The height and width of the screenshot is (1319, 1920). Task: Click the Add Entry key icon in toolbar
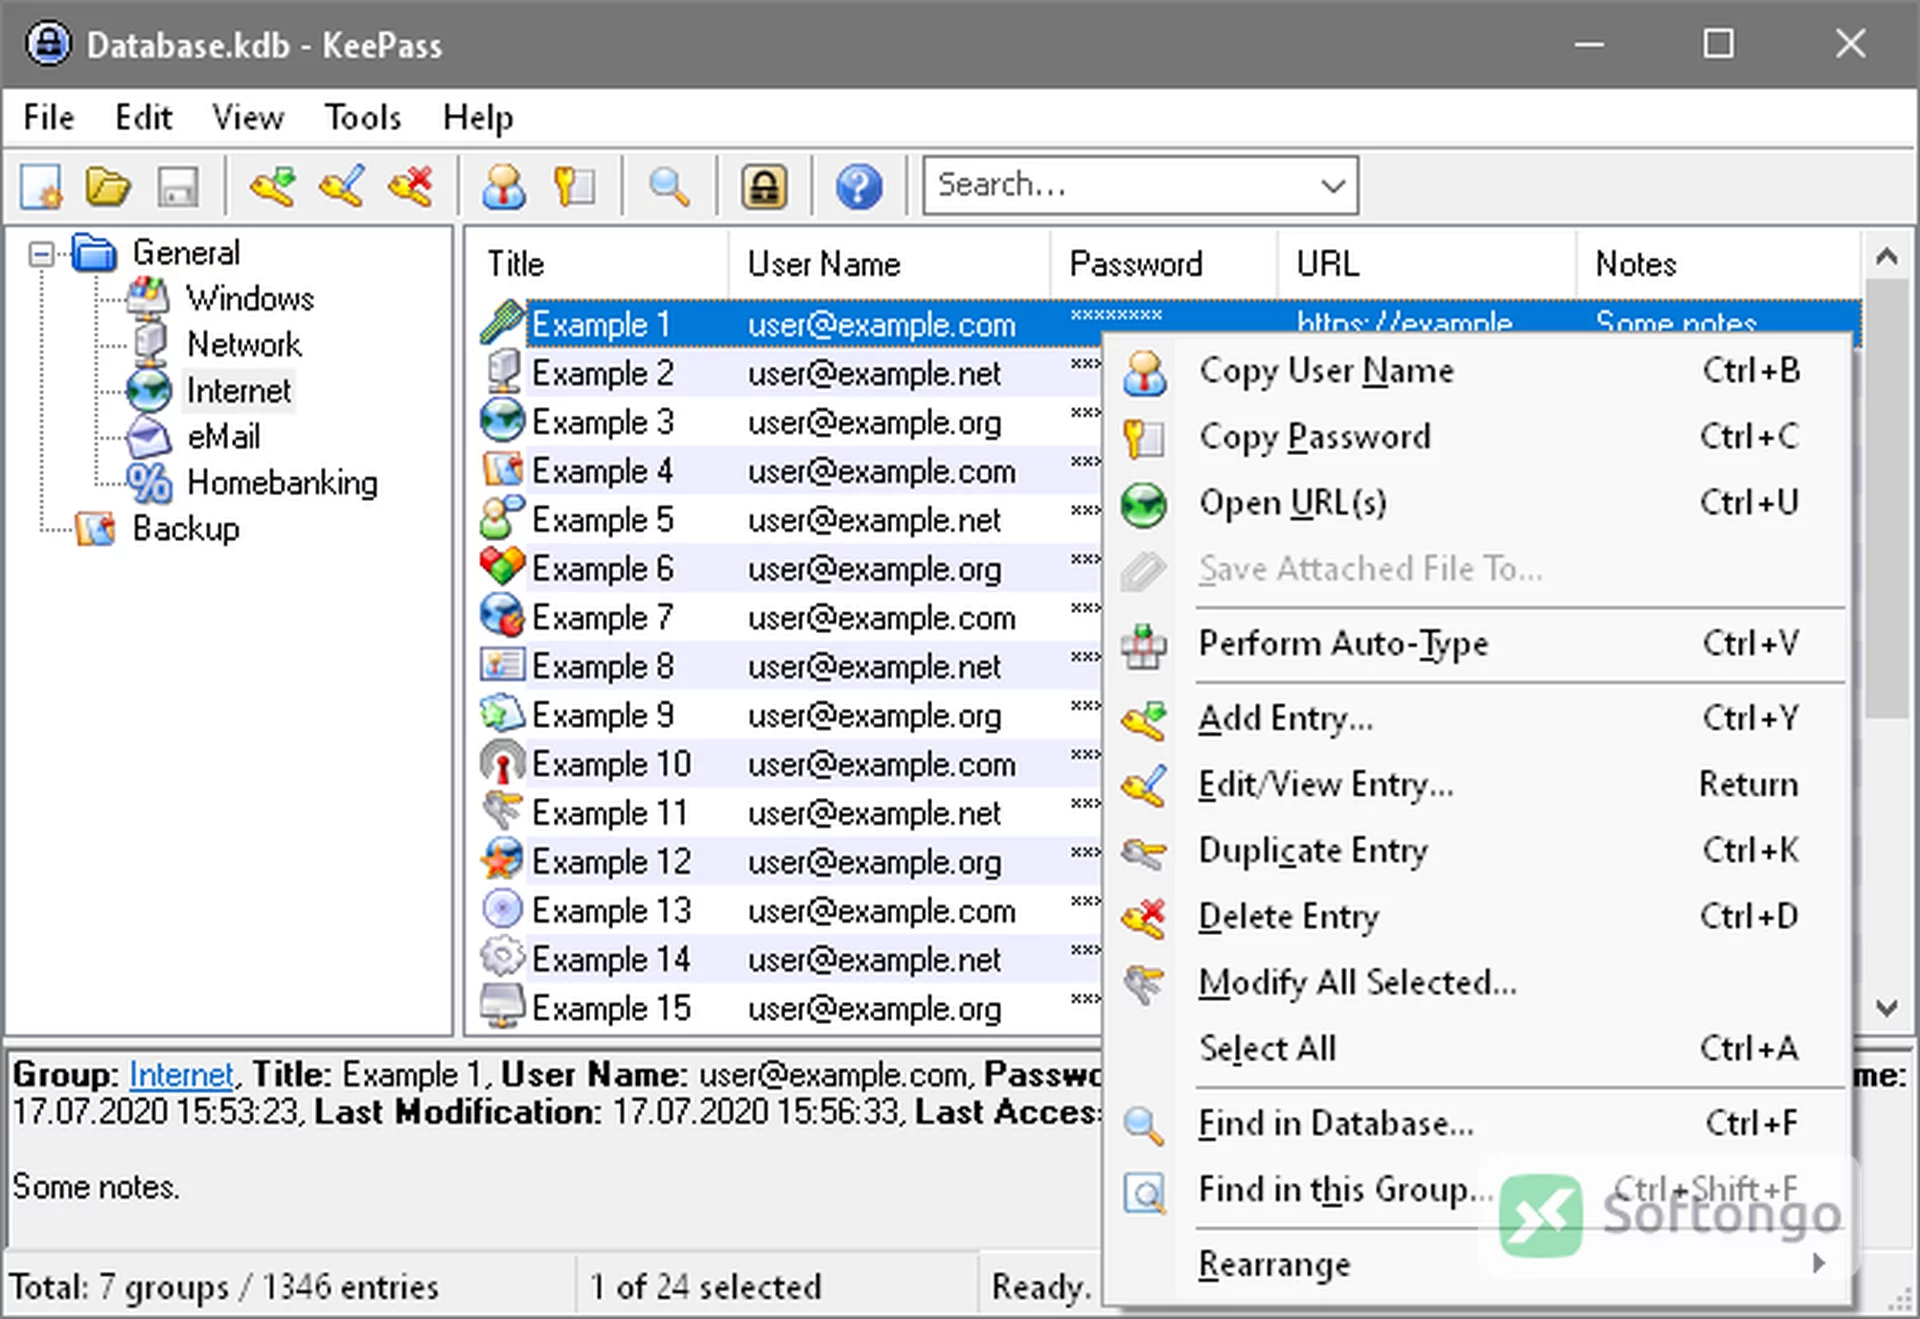point(272,186)
